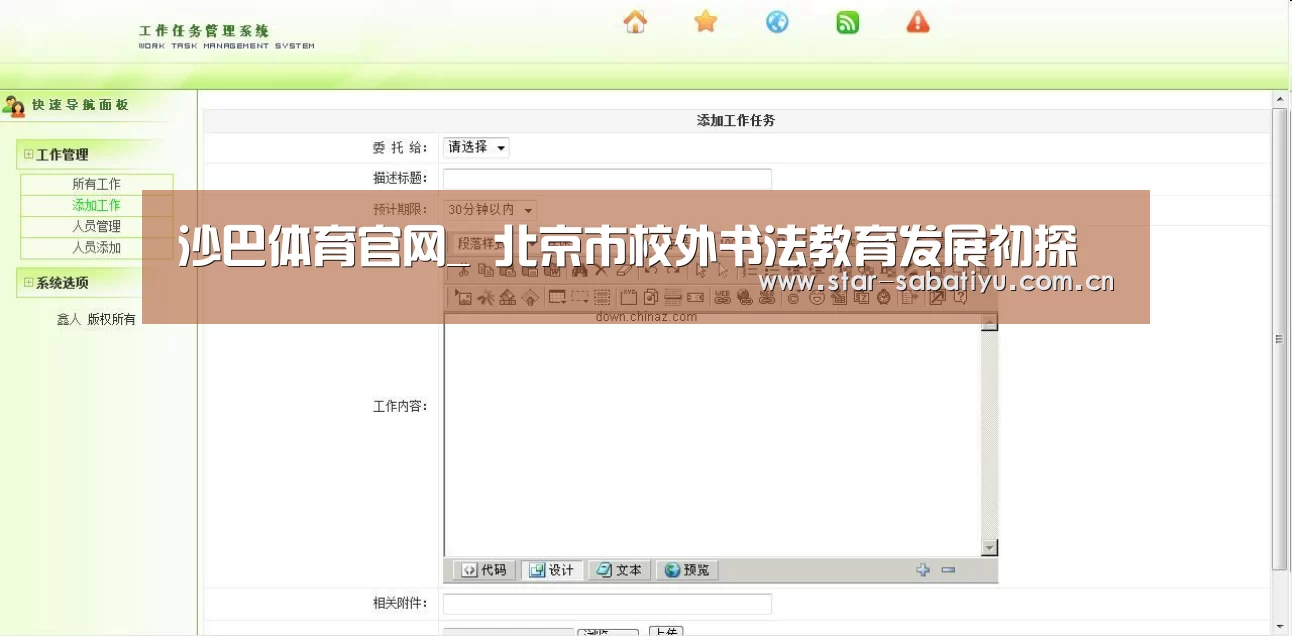The height and width of the screenshot is (636, 1292).
Task: Switch editor to 代码 mode
Action: tap(485, 570)
